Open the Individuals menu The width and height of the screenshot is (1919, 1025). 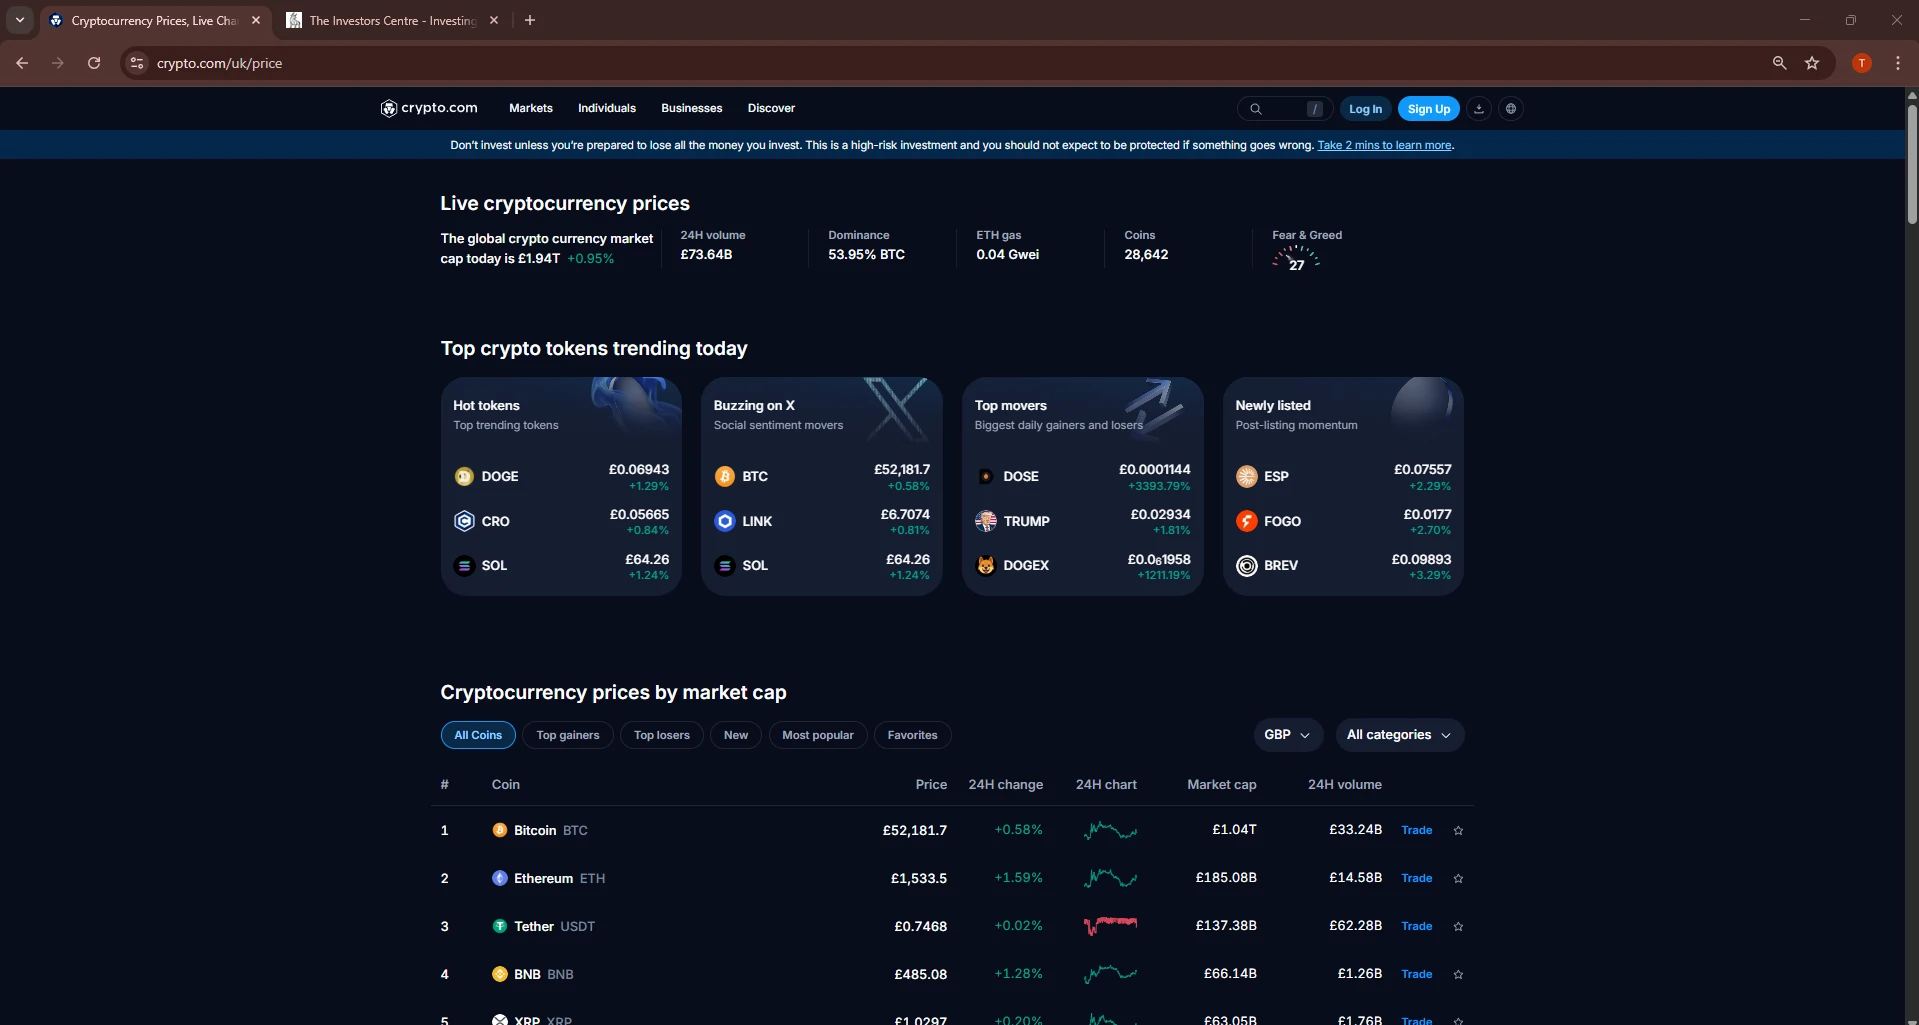pos(607,108)
